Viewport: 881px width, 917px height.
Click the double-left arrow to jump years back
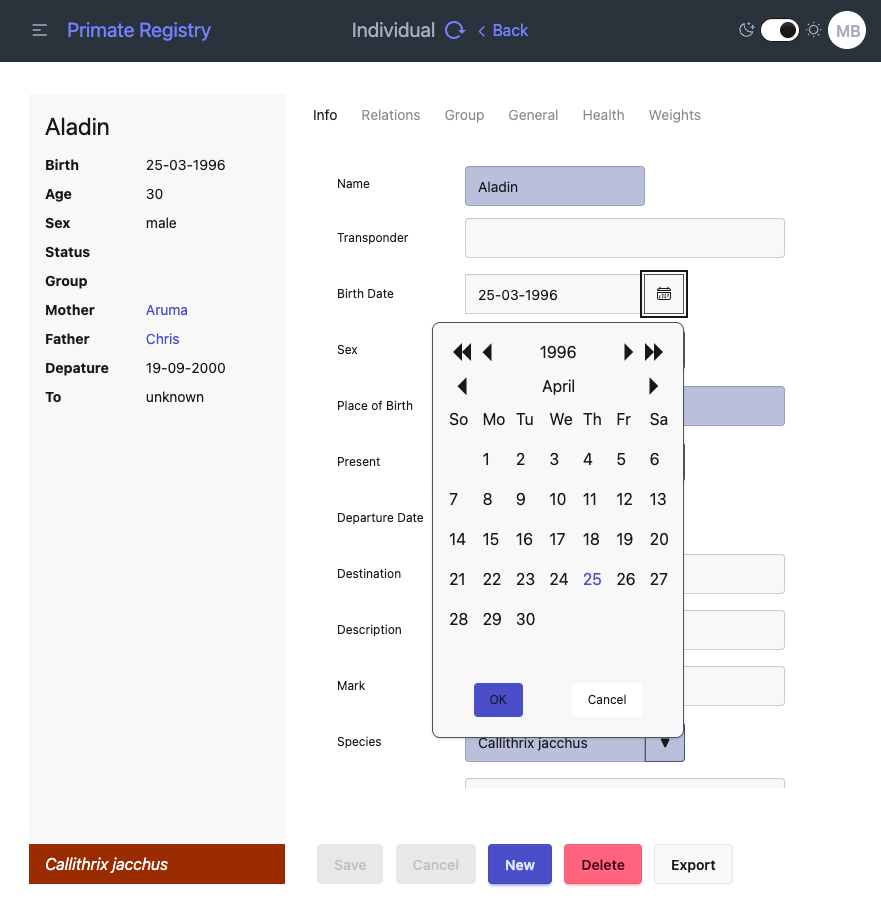[x=462, y=352]
